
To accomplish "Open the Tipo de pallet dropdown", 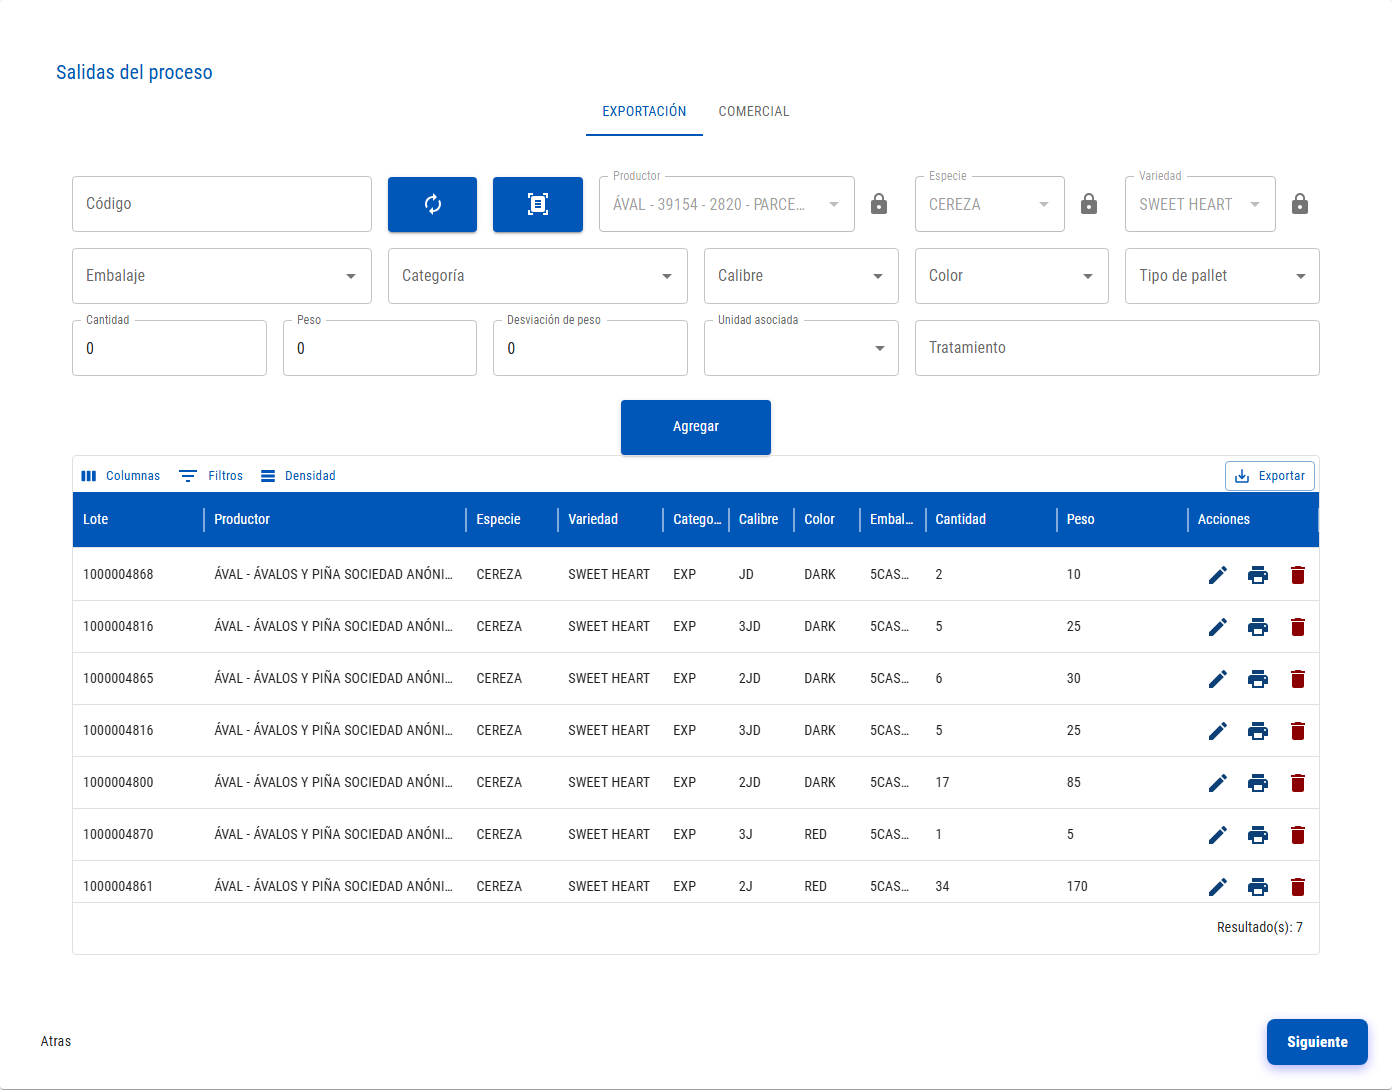I will point(1222,276).
